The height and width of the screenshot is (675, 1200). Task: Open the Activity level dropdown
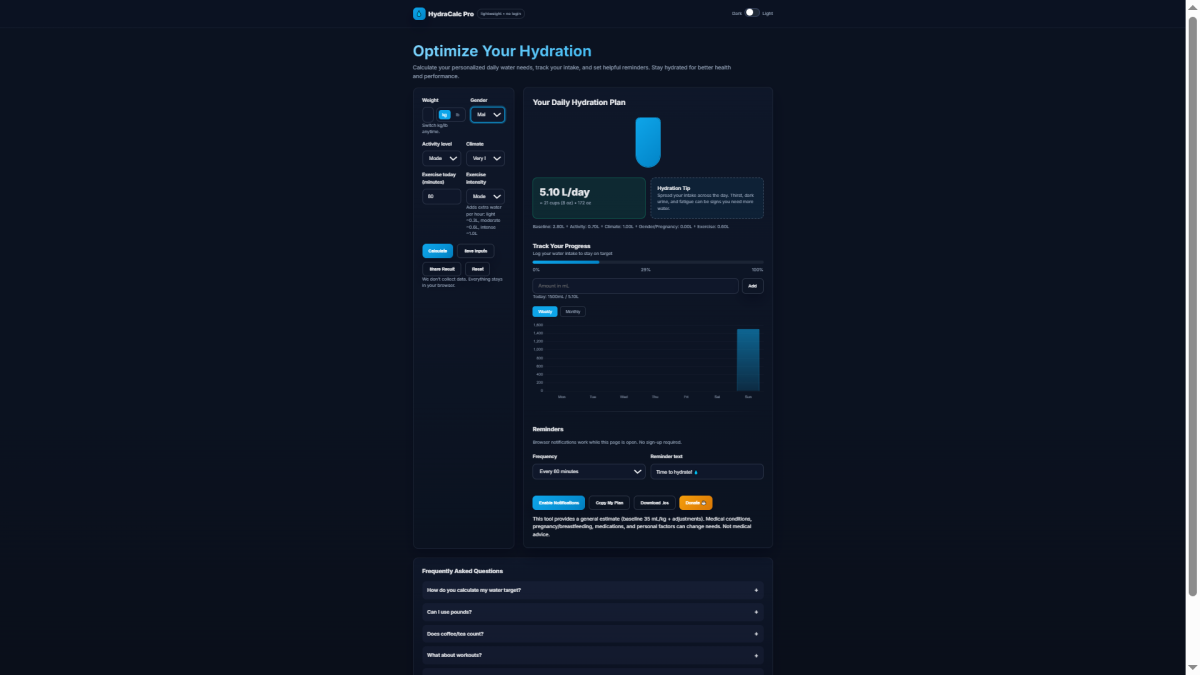tap(441, 158)
